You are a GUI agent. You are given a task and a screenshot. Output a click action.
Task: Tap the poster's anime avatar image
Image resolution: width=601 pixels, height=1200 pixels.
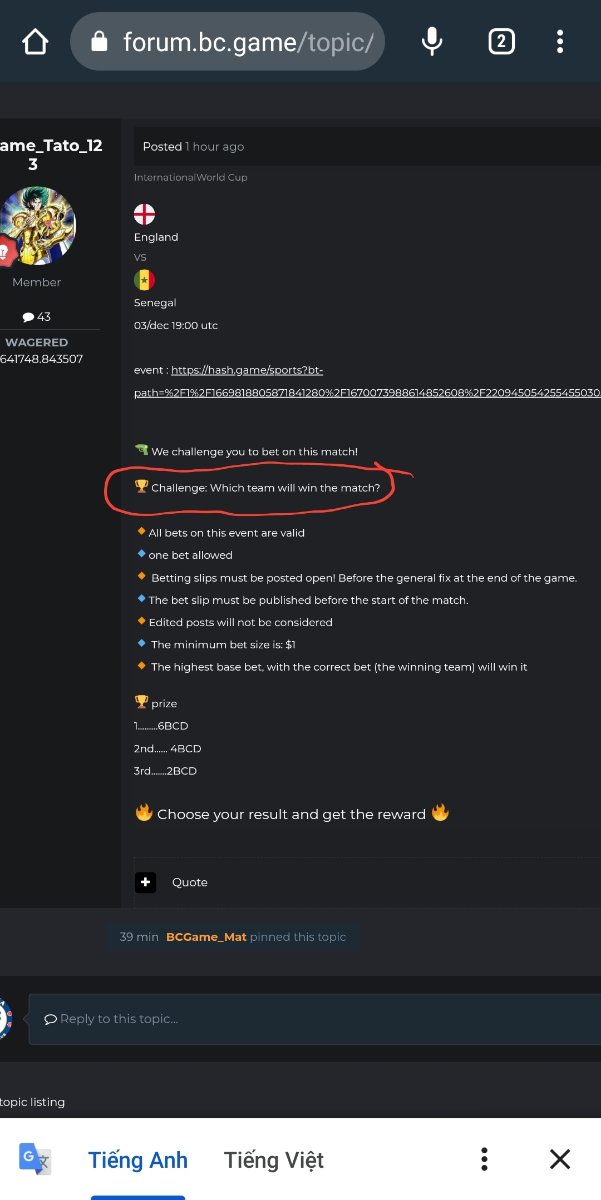pyautogui.click(x=37, y=227)
